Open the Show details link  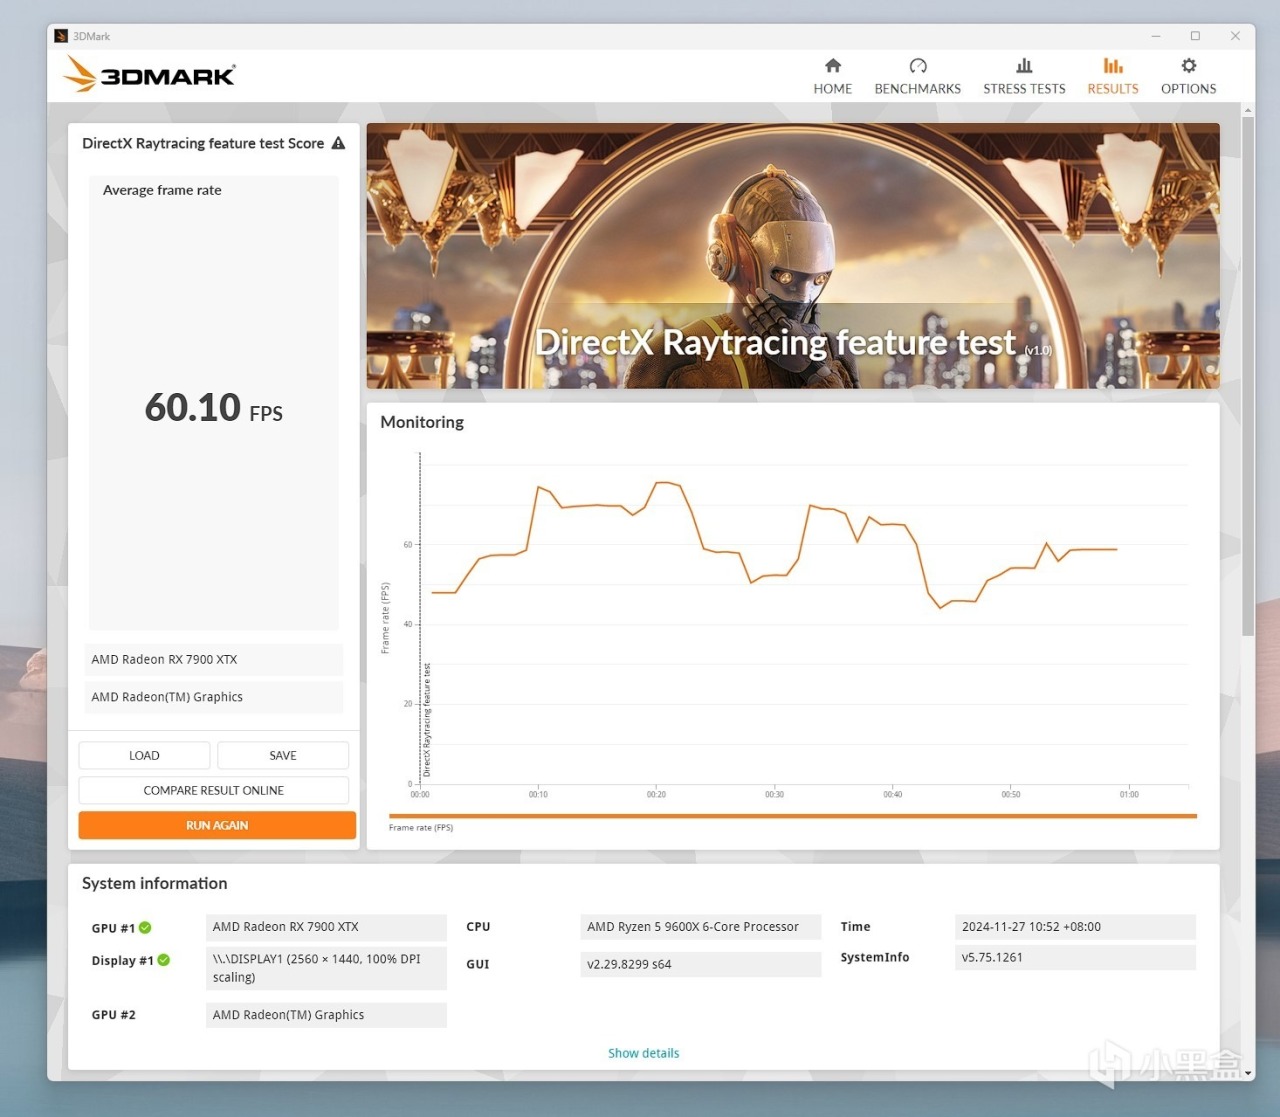pos(644,1053)
